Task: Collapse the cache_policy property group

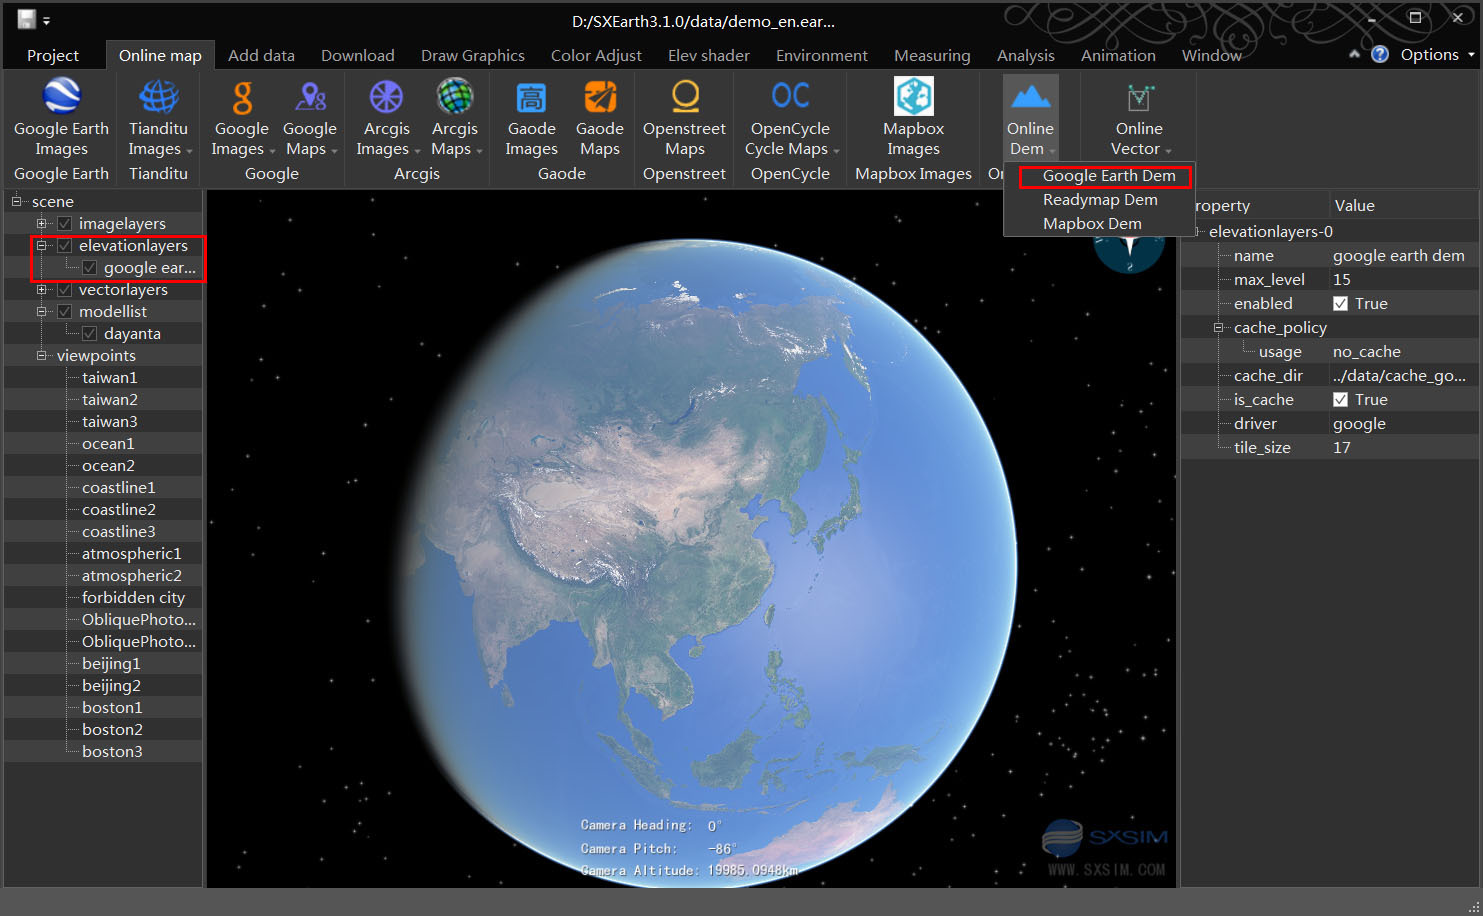Action: coord(1219,328)
